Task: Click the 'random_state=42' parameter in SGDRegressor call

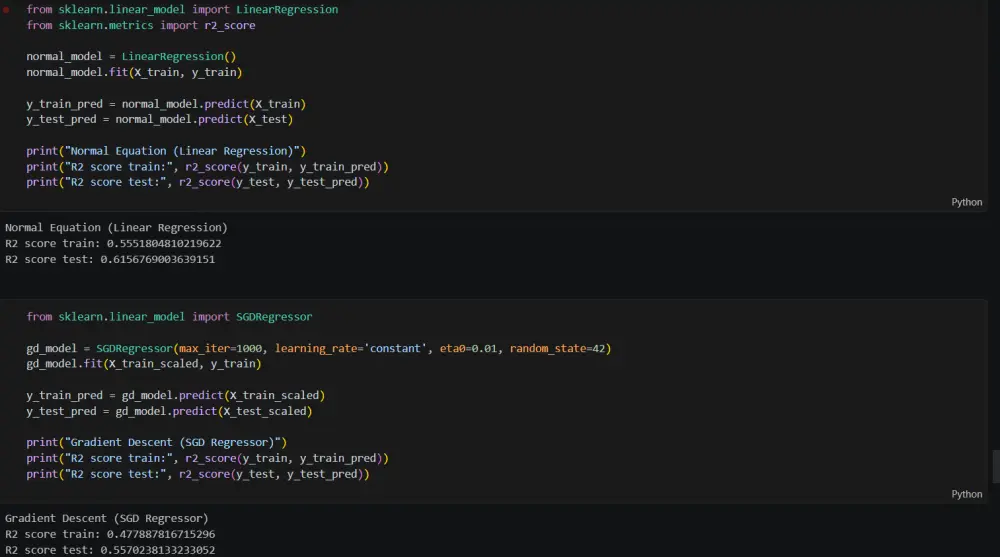Action: pyautogui.click(x=557, y=348)
